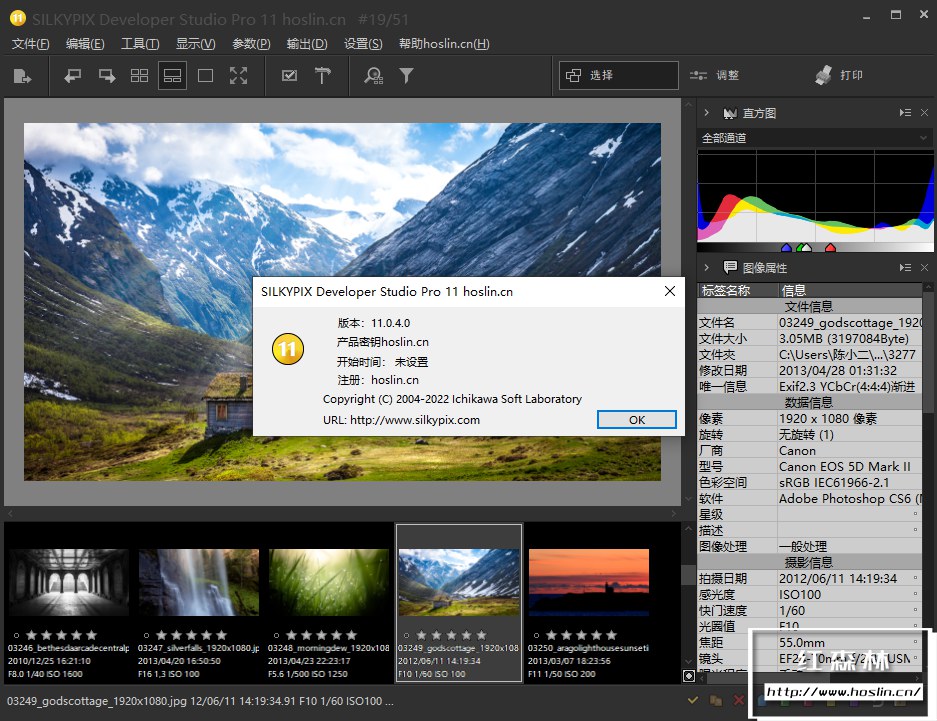Go to previous image with left arrow icon
The image size is (937, 721).
pyautogui.click(x=73, y=76)
